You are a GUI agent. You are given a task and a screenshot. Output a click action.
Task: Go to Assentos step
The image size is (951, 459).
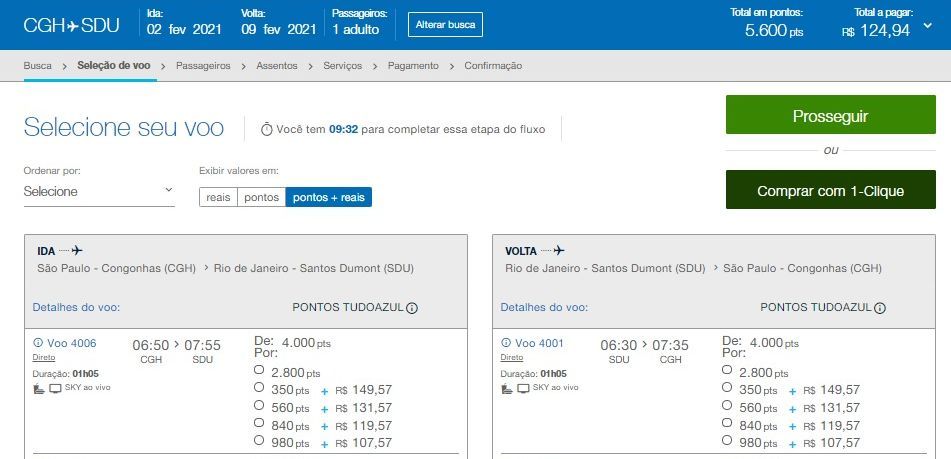coord(277,66)
